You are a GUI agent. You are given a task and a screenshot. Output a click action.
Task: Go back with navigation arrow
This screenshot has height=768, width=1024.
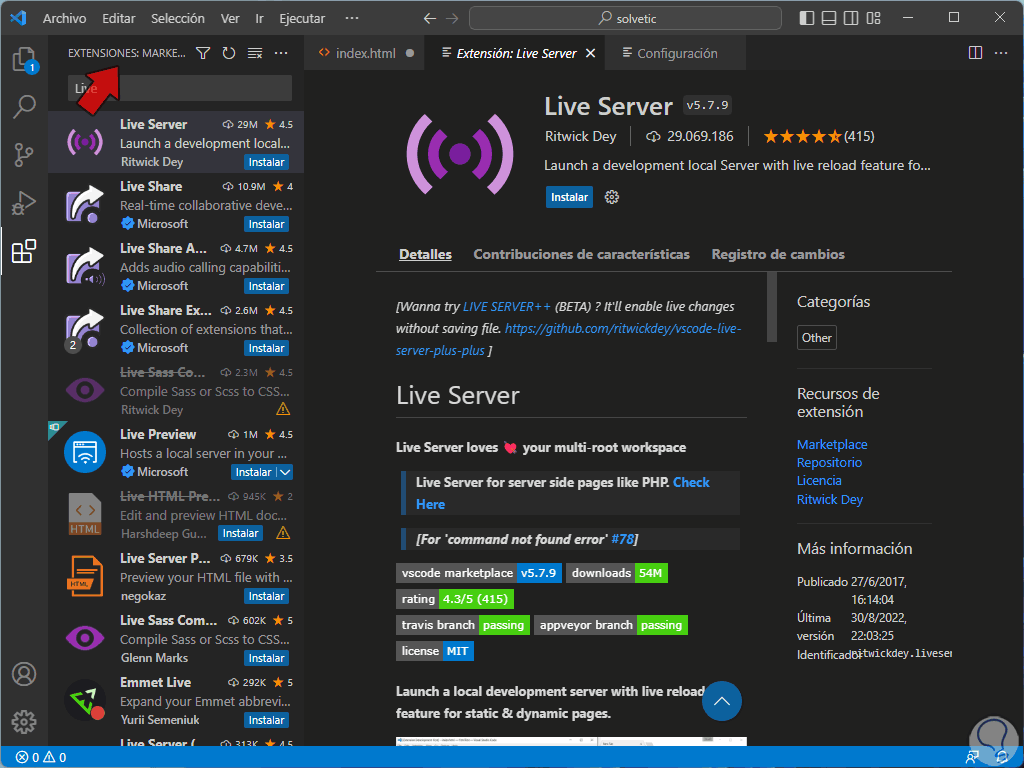point(430,18)
